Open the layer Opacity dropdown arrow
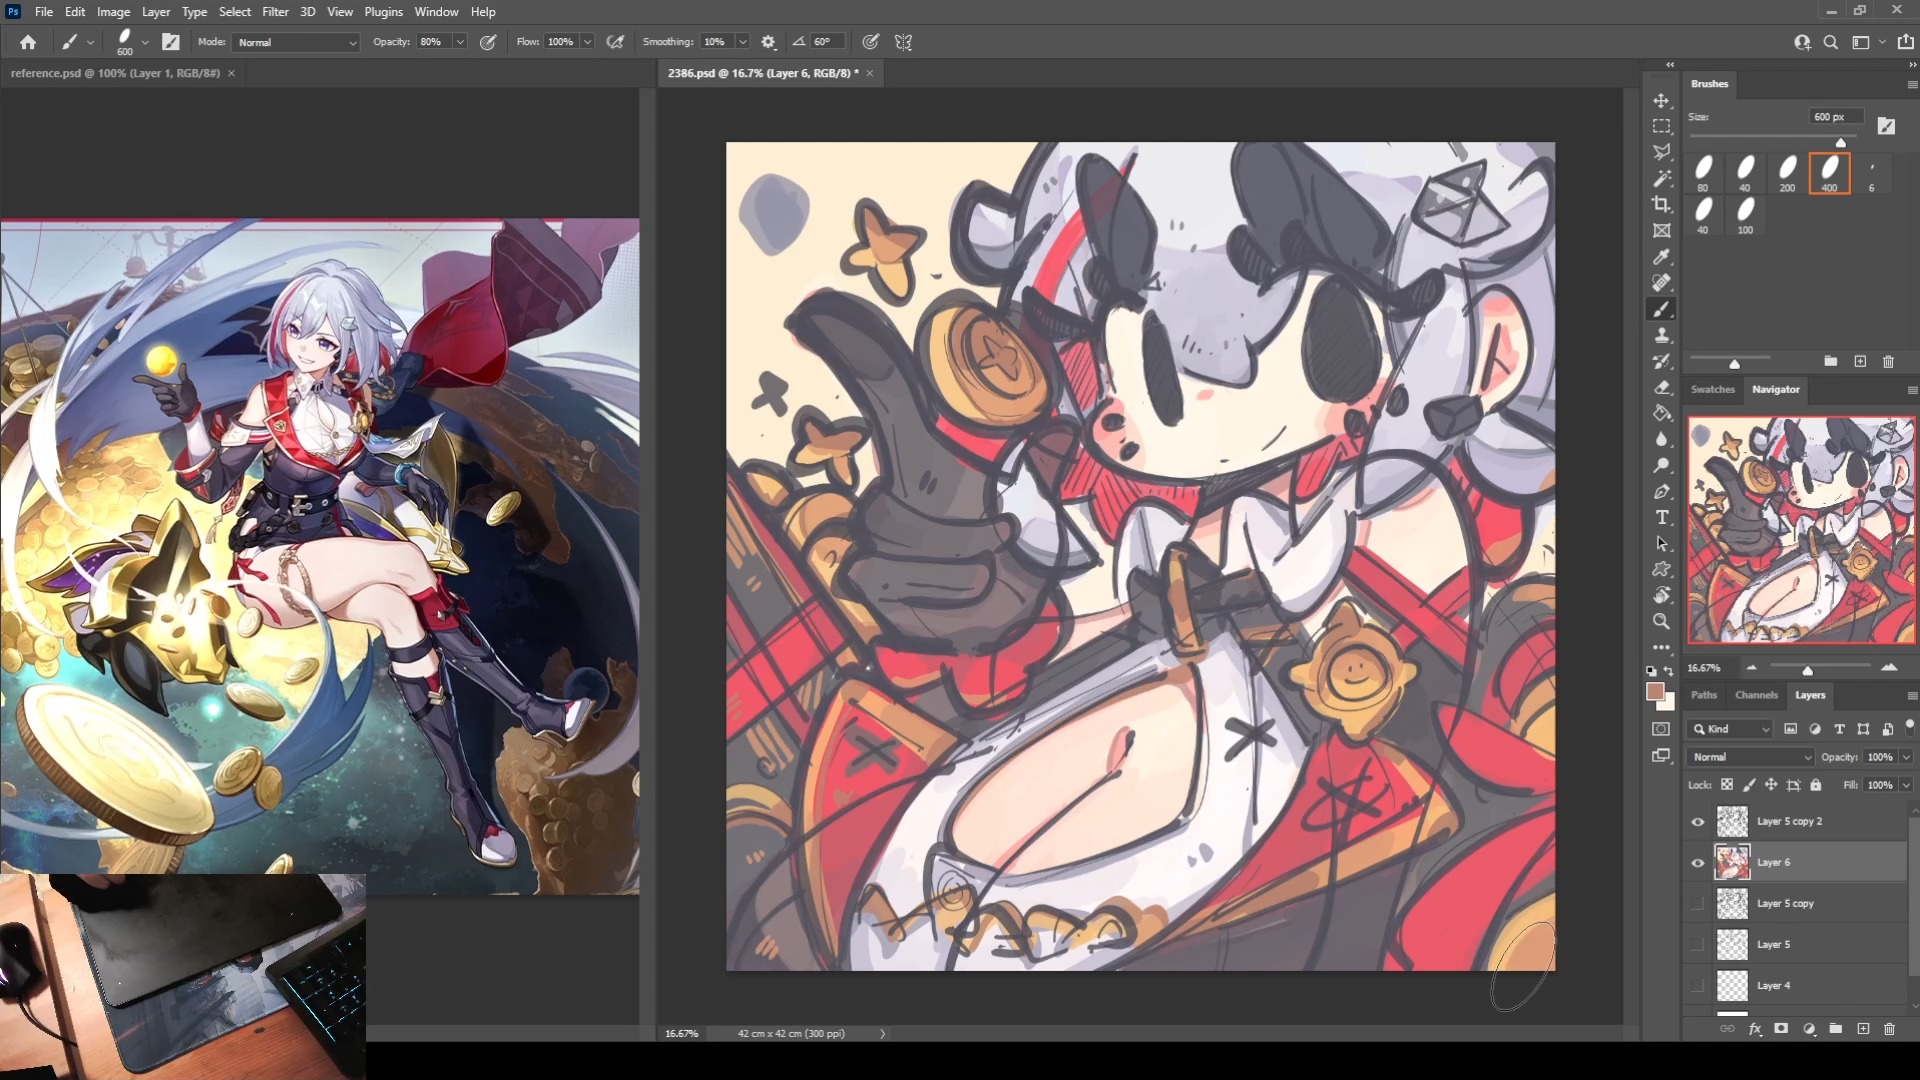 1906,757
